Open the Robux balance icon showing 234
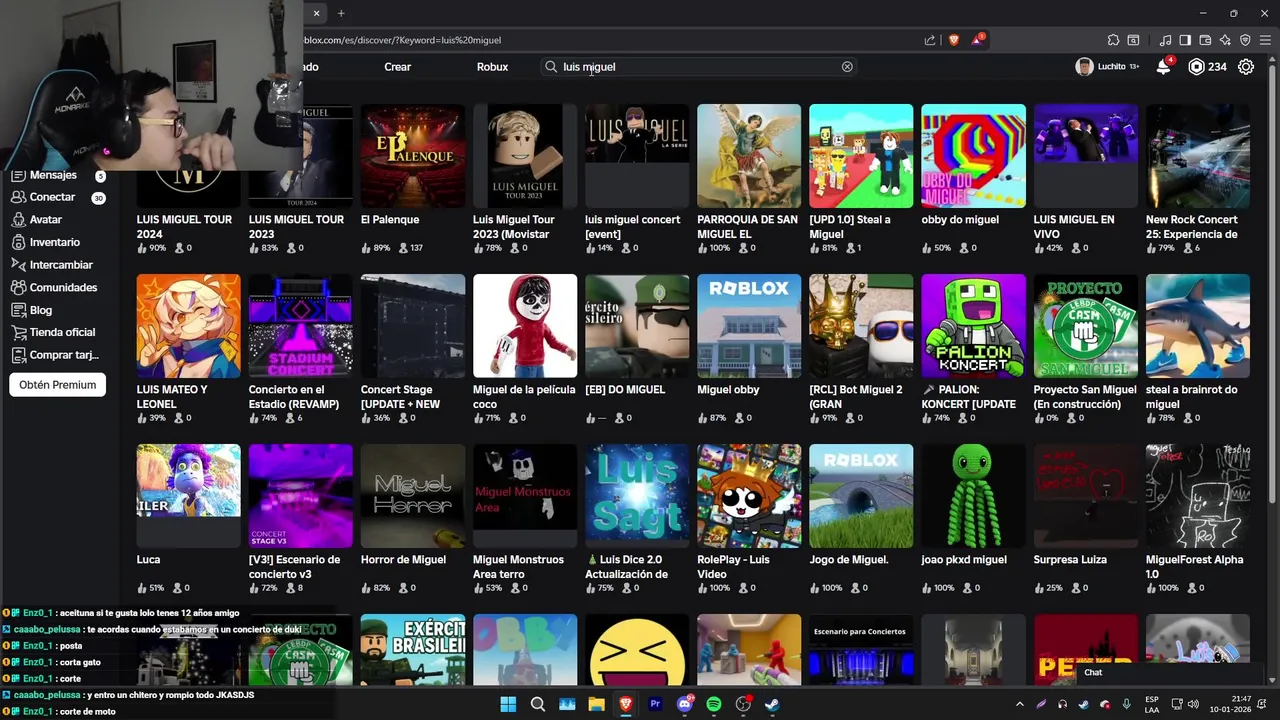Image resolution: width=1280 pixels, height=720 pixels. (x=1196, y=67)
